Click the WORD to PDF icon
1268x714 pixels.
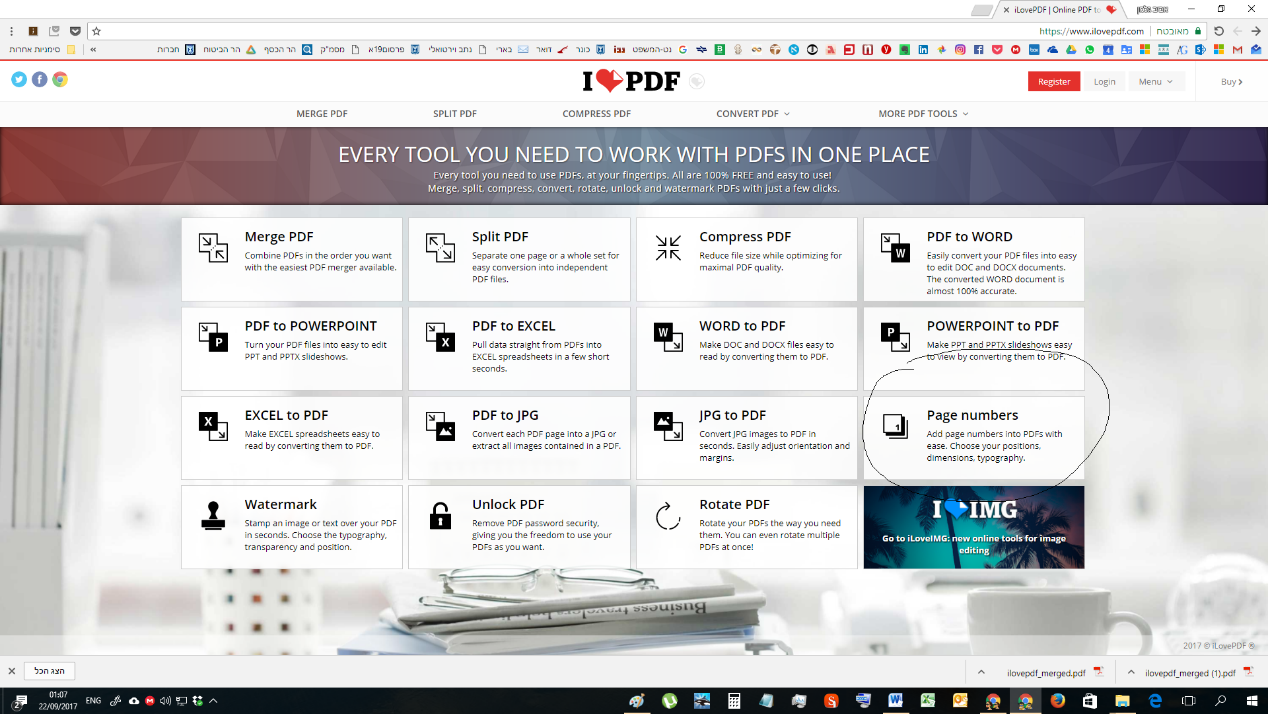point(668,335)
